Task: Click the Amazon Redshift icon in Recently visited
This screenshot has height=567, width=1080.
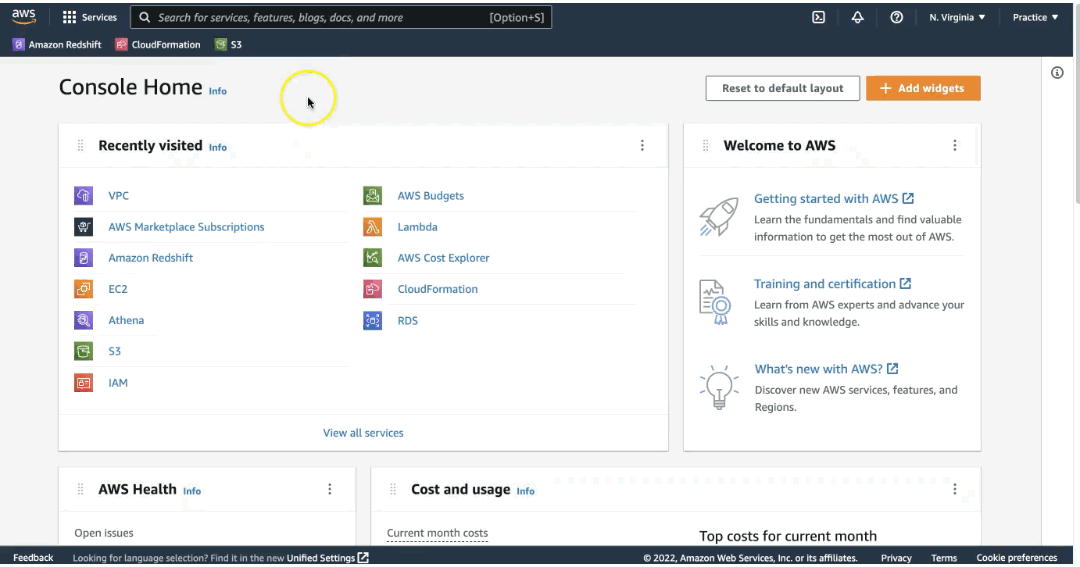Action: [x=83, y=258]
